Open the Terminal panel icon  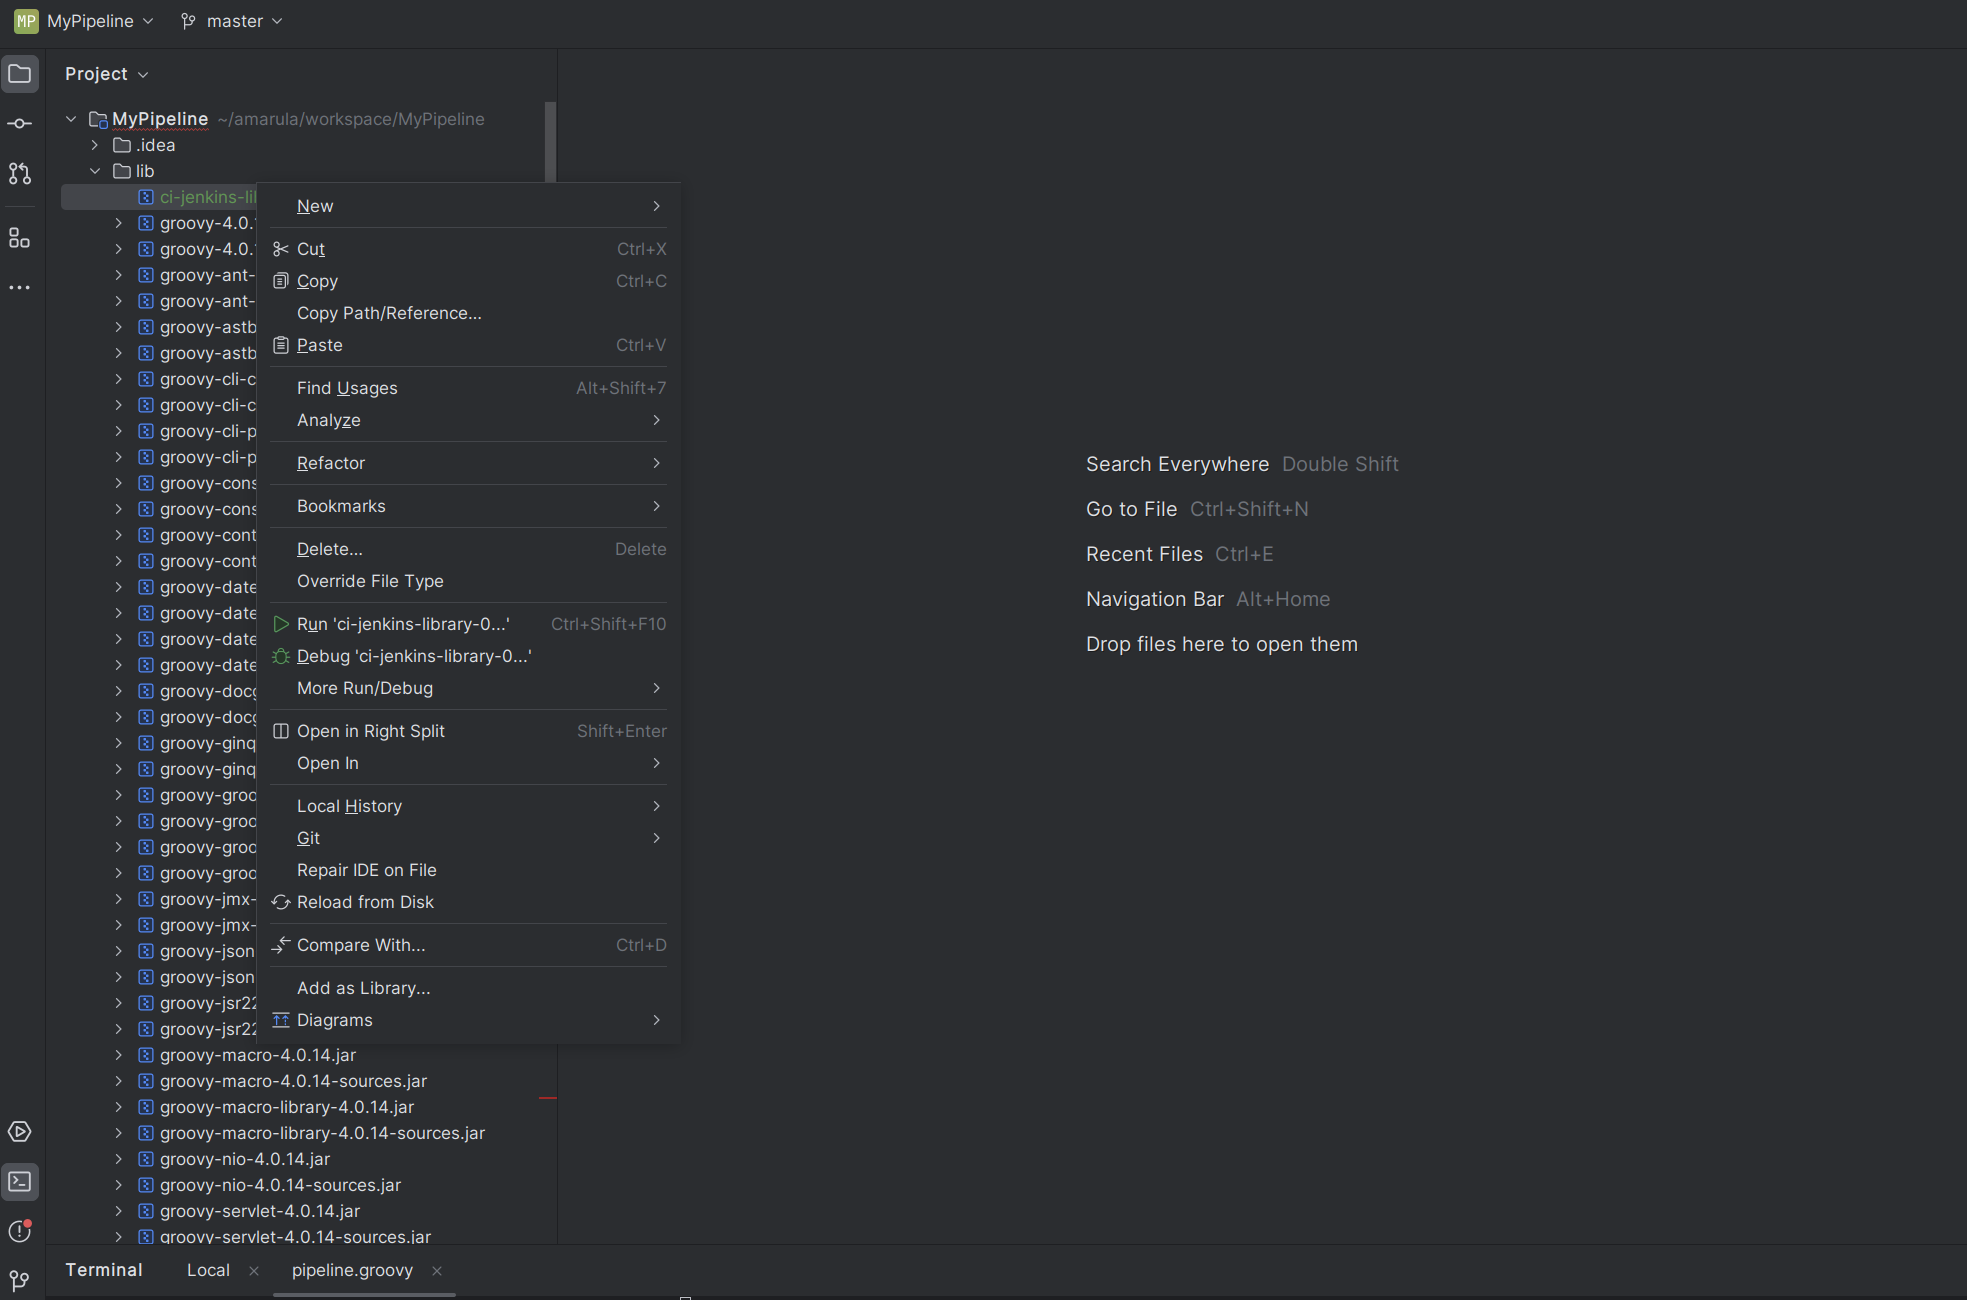click(x=22, y=1181)
